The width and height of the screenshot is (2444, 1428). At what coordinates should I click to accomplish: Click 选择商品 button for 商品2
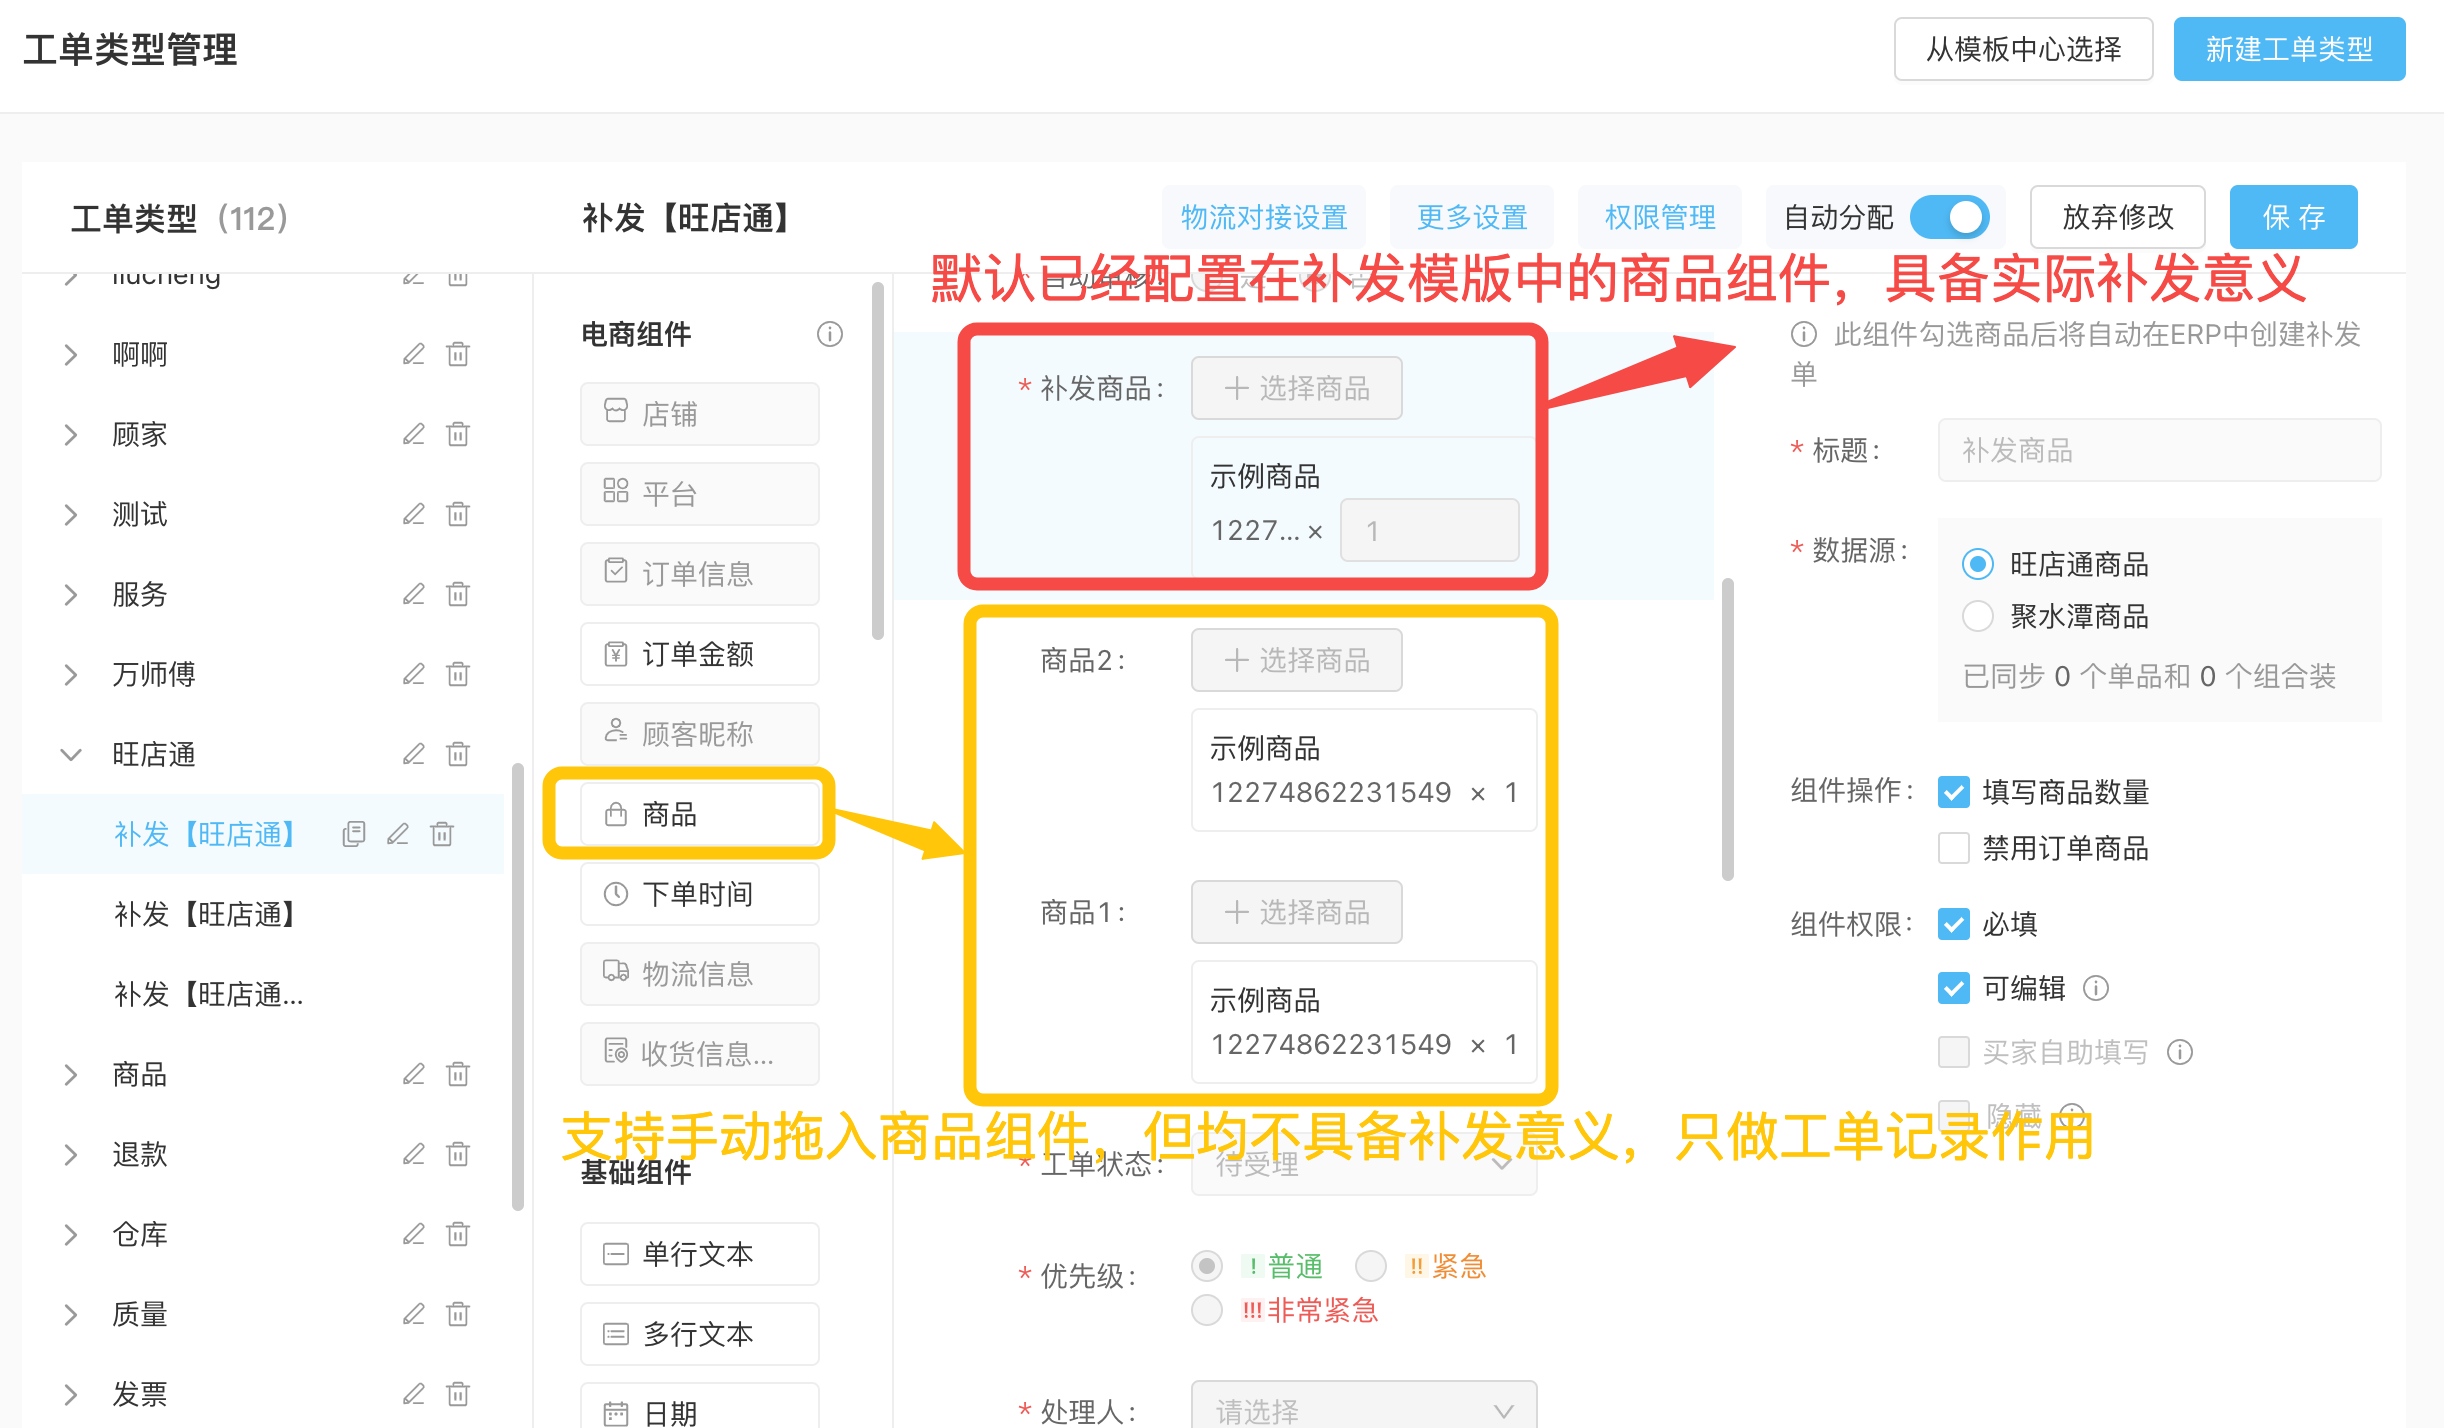click(x=1297, y=660)
